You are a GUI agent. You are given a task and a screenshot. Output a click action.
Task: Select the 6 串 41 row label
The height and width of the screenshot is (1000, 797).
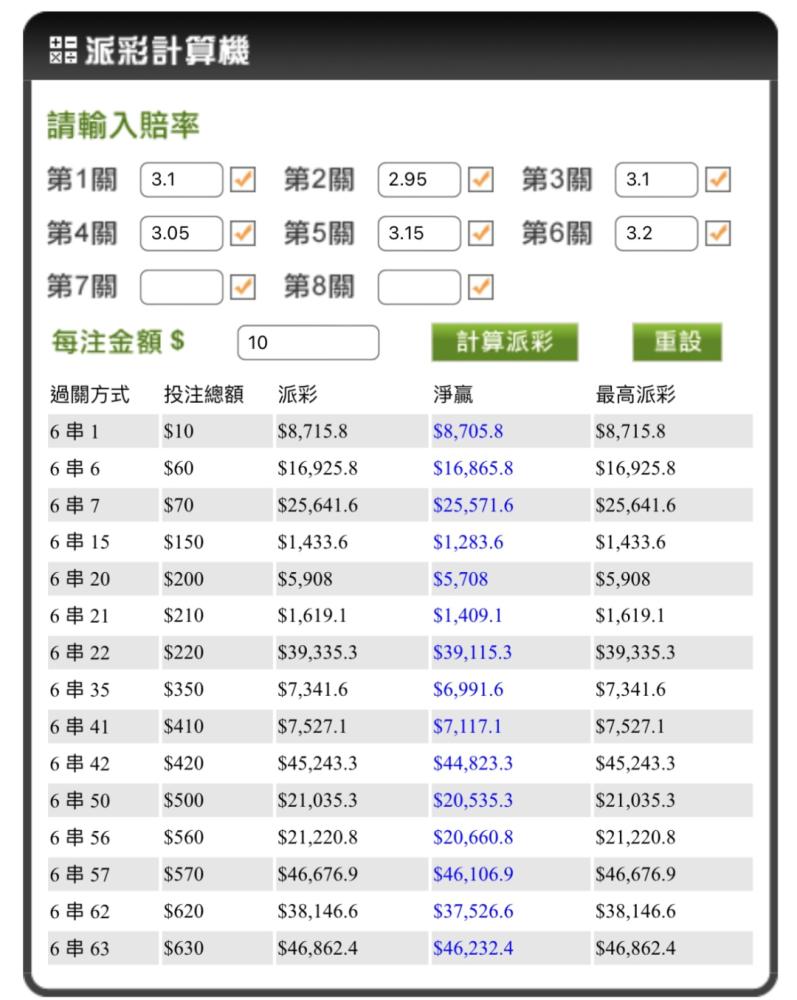click(80, 726)
